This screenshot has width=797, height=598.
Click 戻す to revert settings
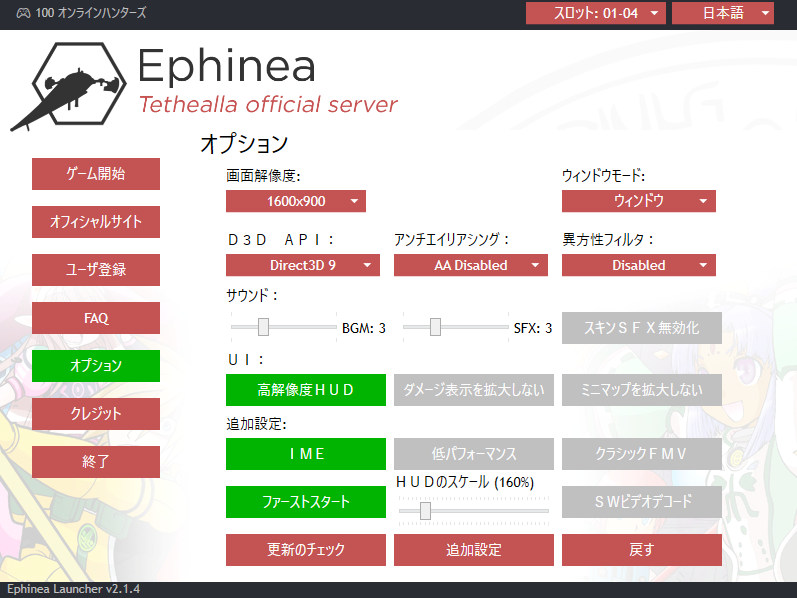click(641, 550)
